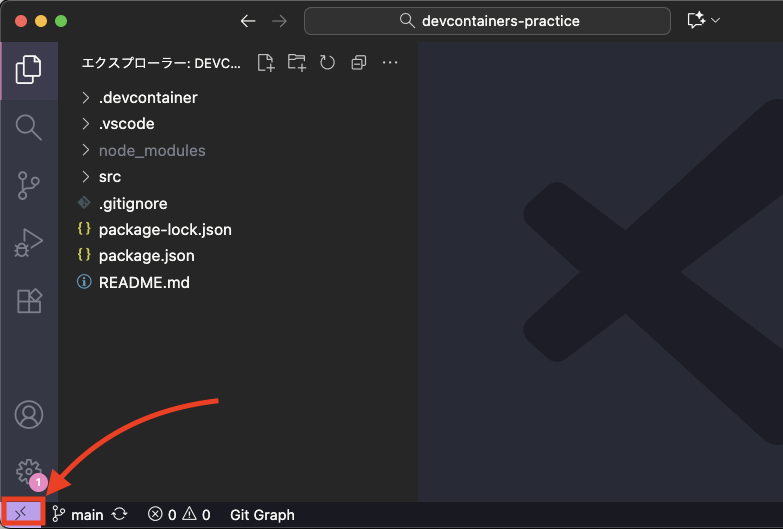Click the devcontainers-practice search box
Viewport: 783px width, 529px height.
[x=487, y=21]
